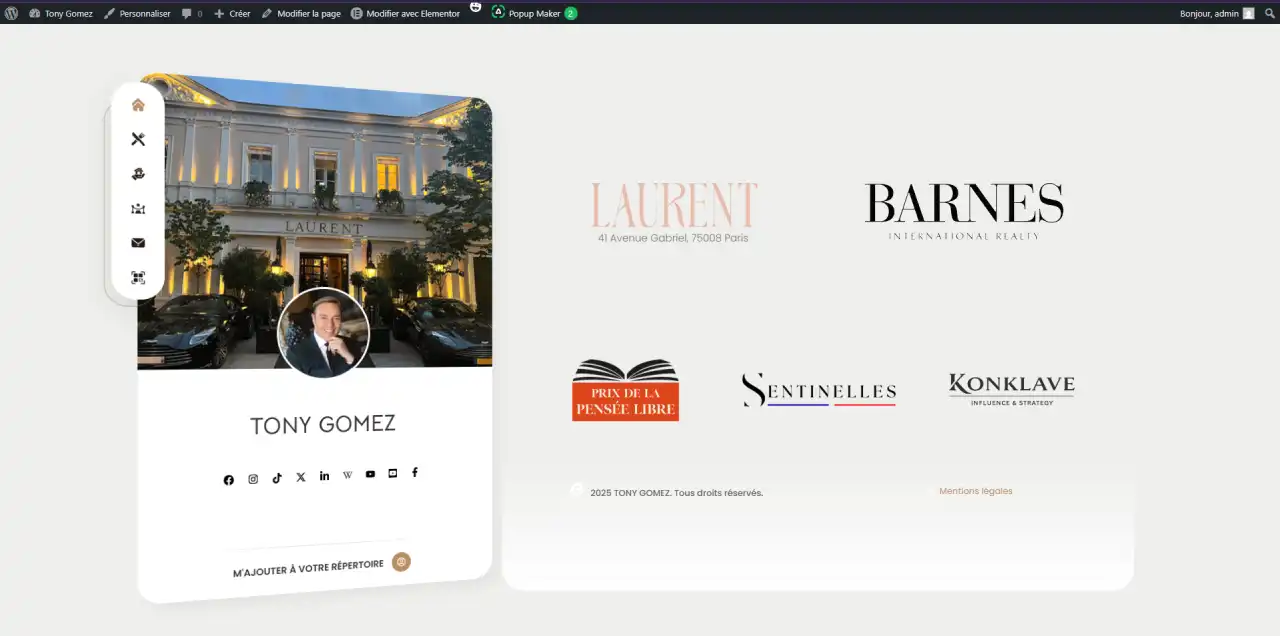Open Personnaliser in the admin bar
The height and width of the screenshot is (636, 1280).
(137, 13)
